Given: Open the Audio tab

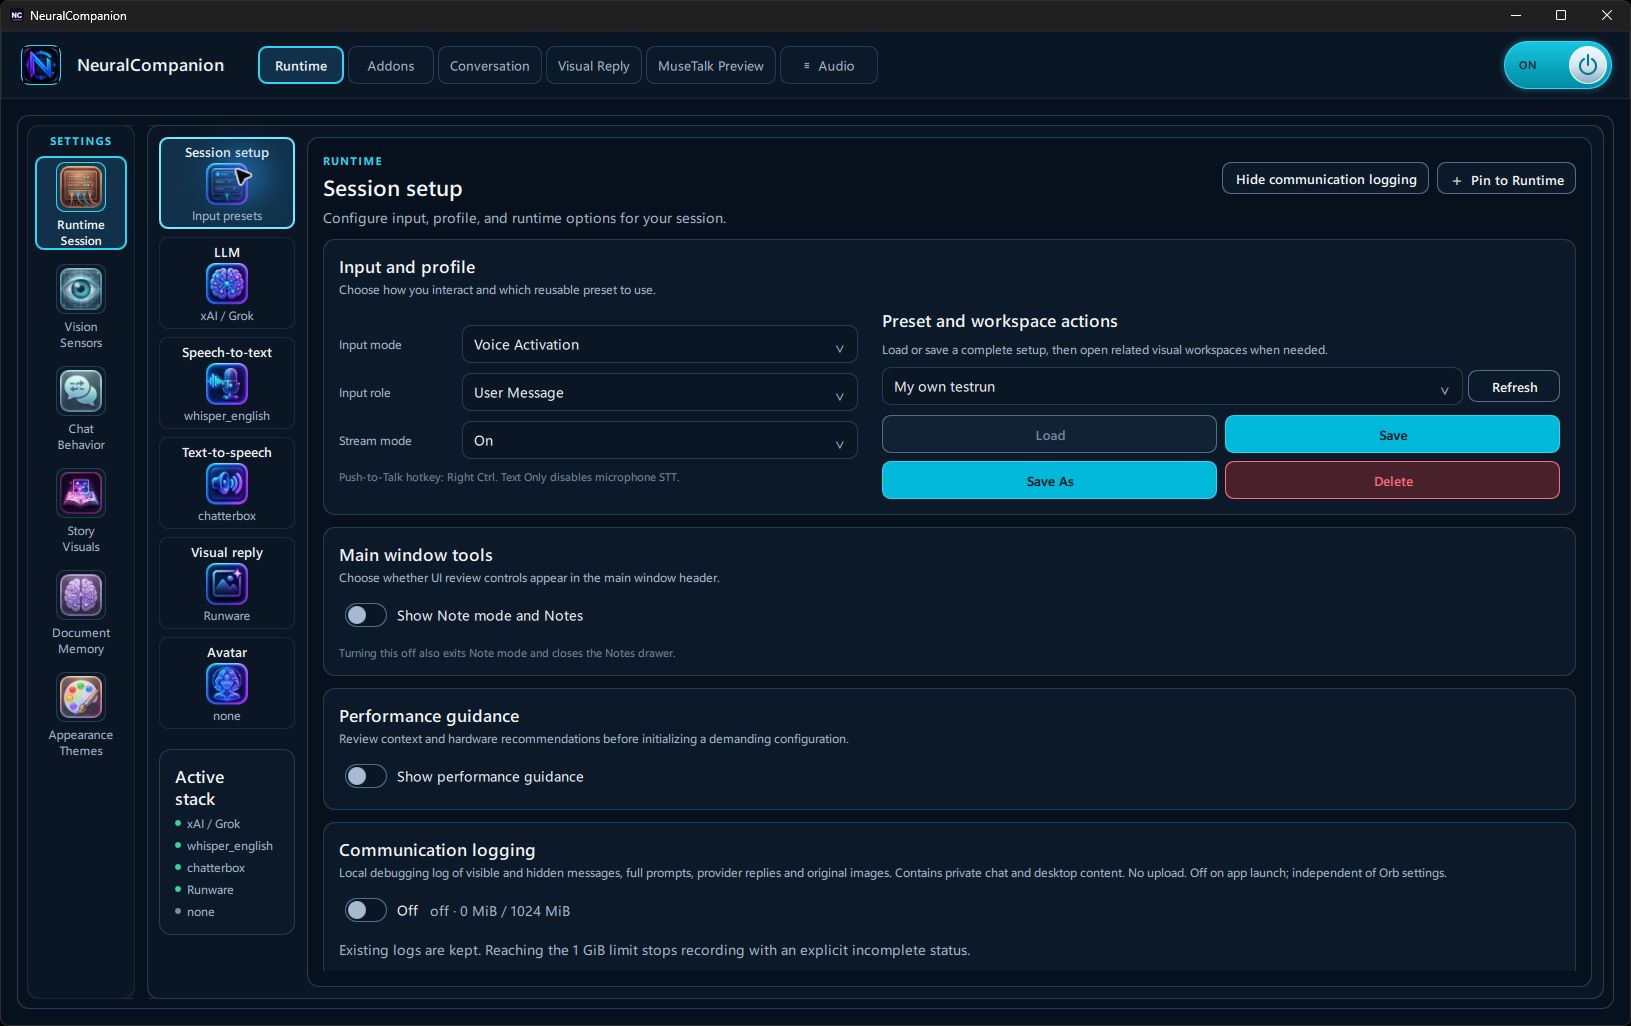Looking at the screenshot, I should pos(829,66).
